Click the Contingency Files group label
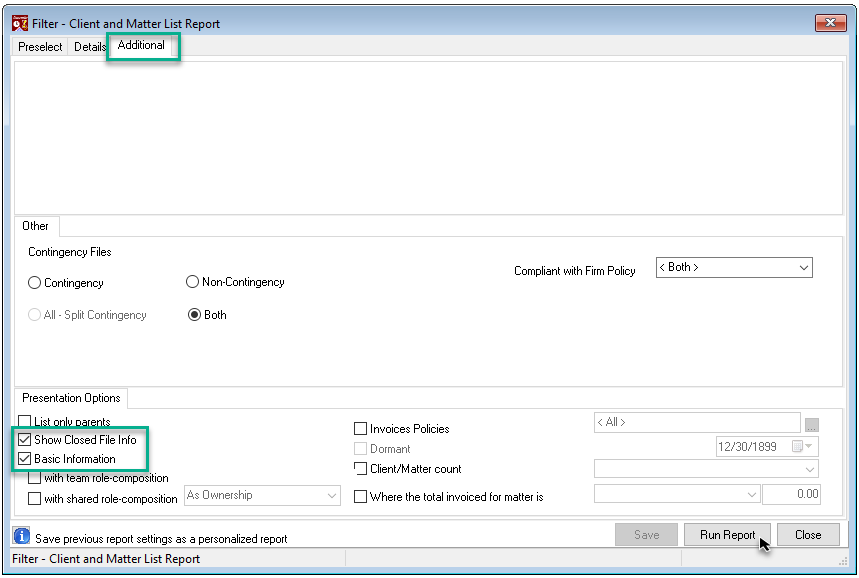The width and height of the screenshot is (859, 578). 70,252
